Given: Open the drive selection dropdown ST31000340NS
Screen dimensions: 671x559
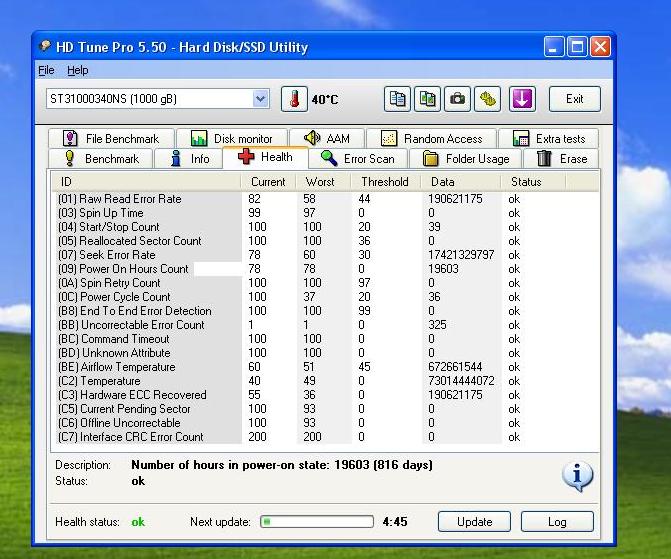Looking at the screenshot, I should [x=157, y=99].
